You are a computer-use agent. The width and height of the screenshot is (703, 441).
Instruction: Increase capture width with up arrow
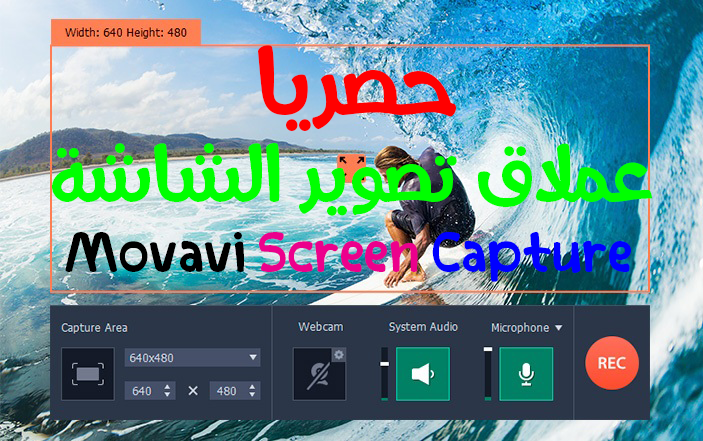tap(167, 387)
